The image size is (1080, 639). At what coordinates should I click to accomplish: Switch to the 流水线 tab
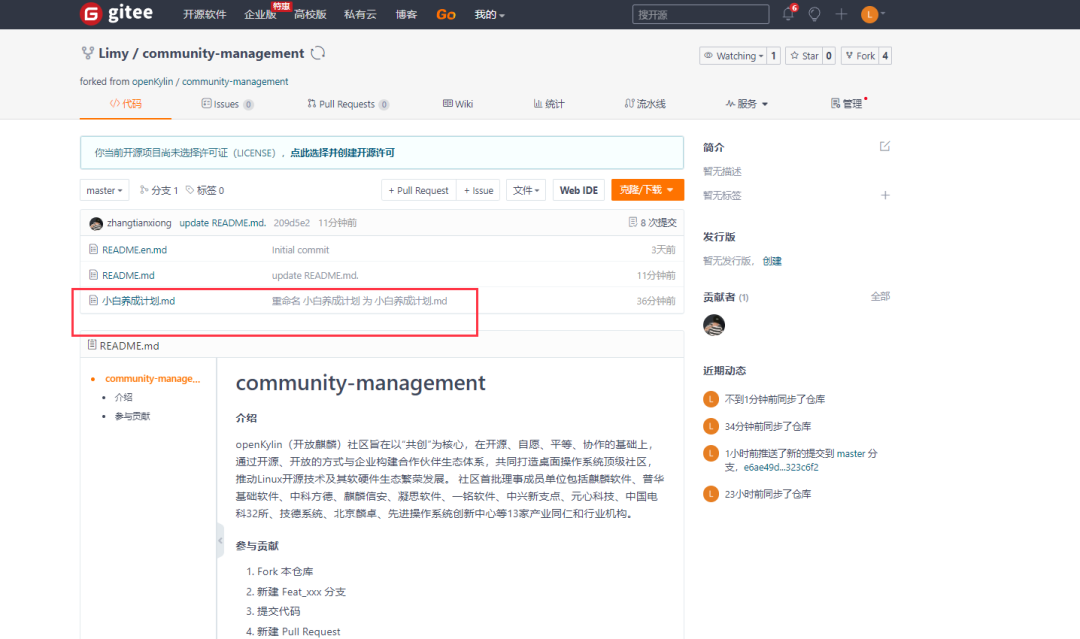[645, 104]
